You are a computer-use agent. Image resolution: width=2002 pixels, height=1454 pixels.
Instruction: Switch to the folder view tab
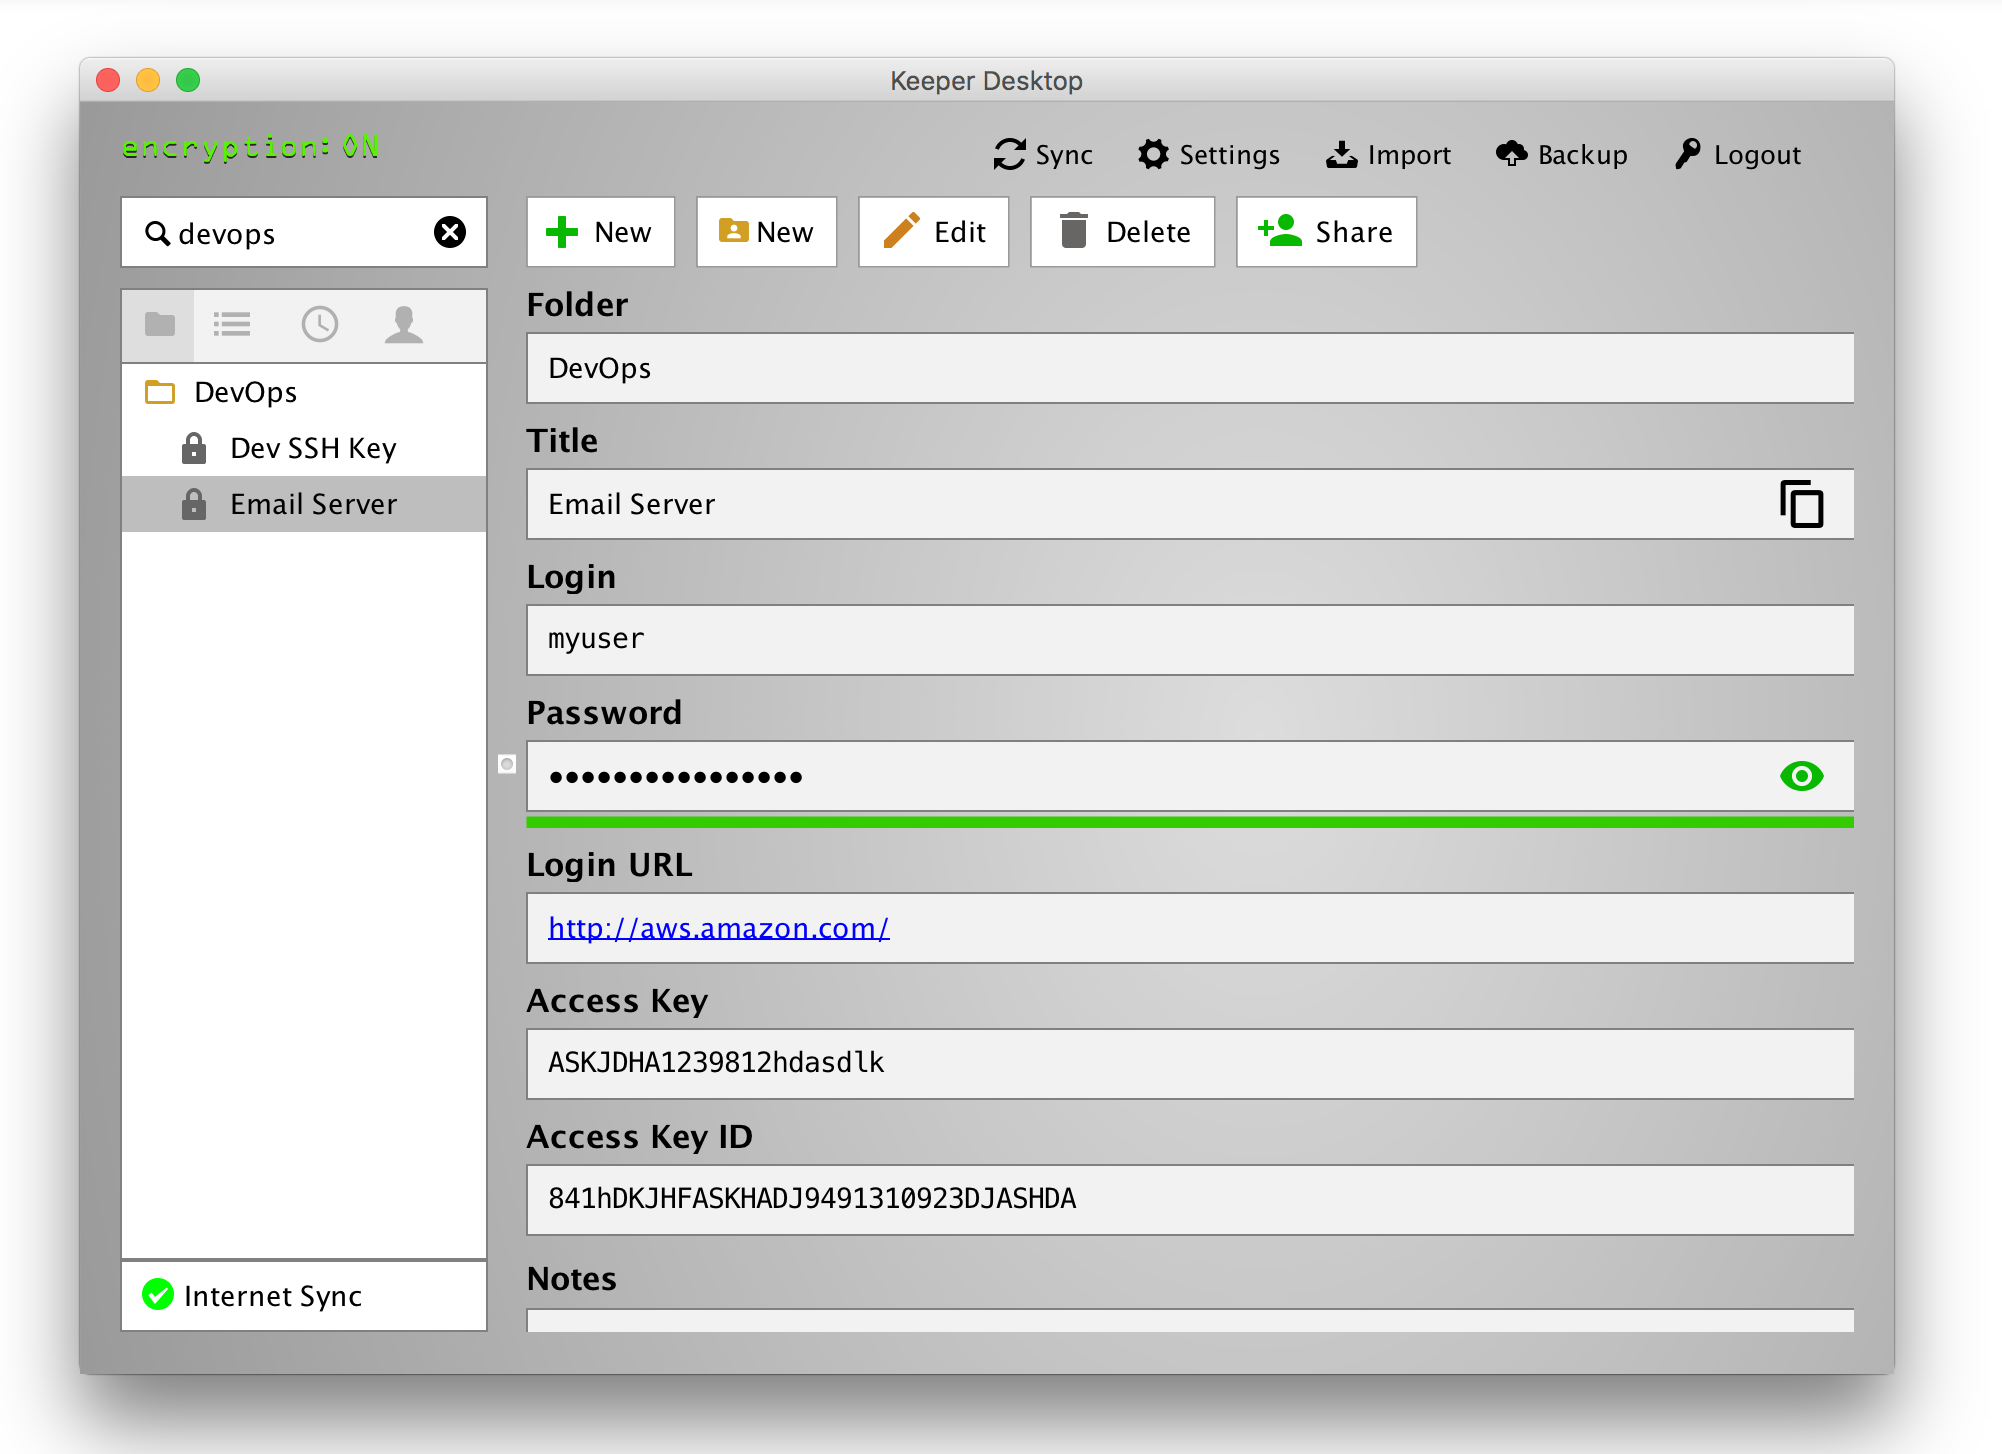(x=160, y=325)
